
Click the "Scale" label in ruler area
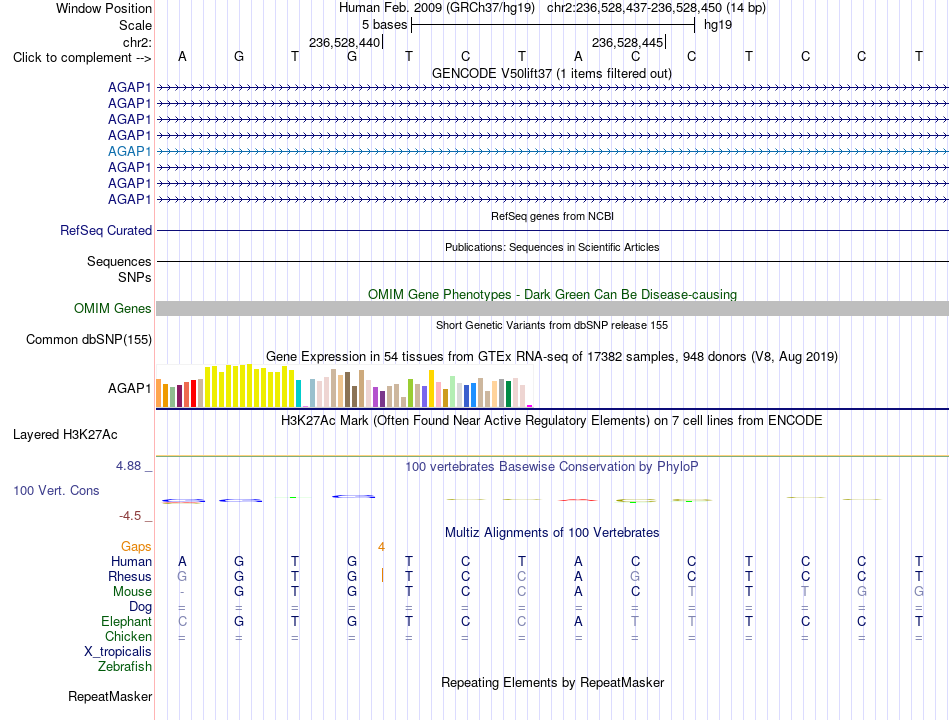point(135,25)
